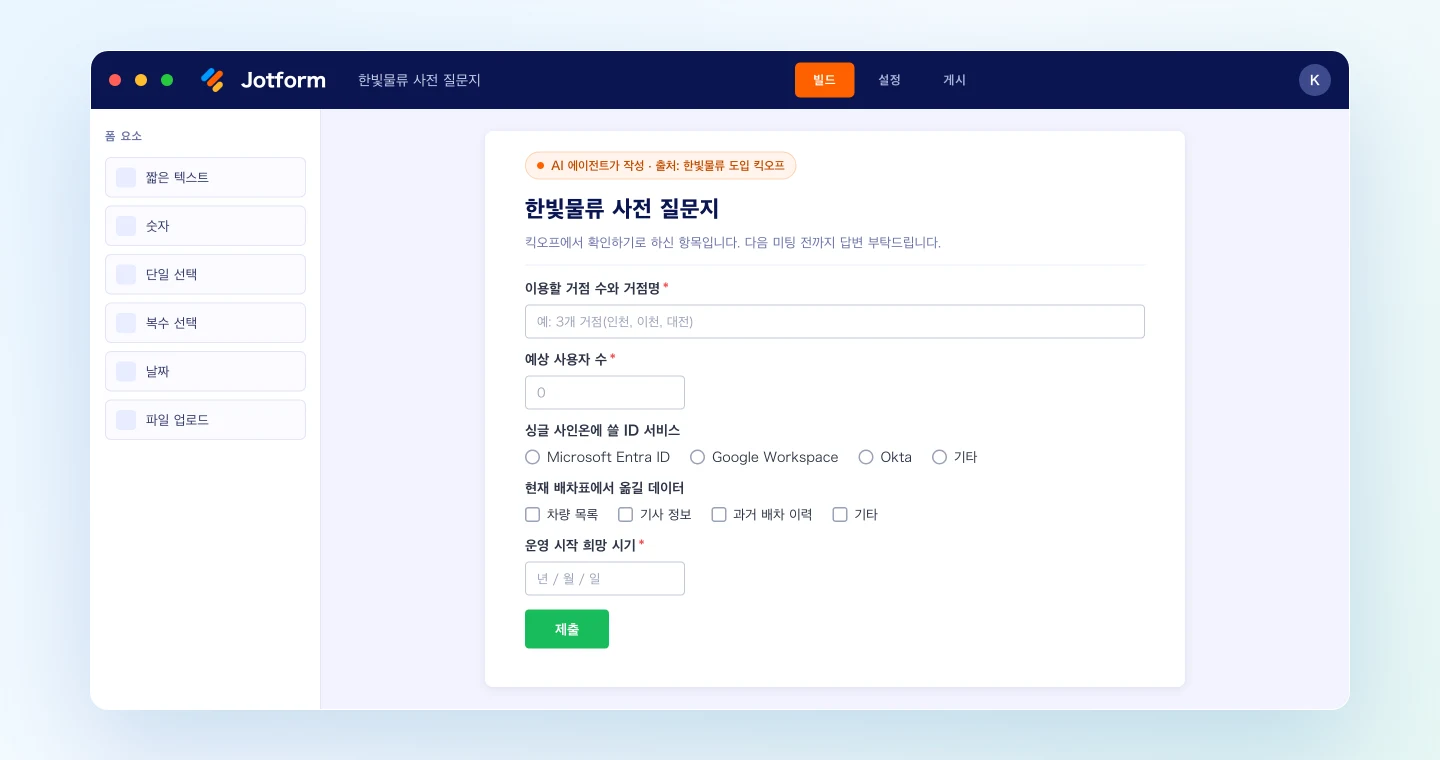Focus the 예상 사용자 수 number field

[605, 393]
